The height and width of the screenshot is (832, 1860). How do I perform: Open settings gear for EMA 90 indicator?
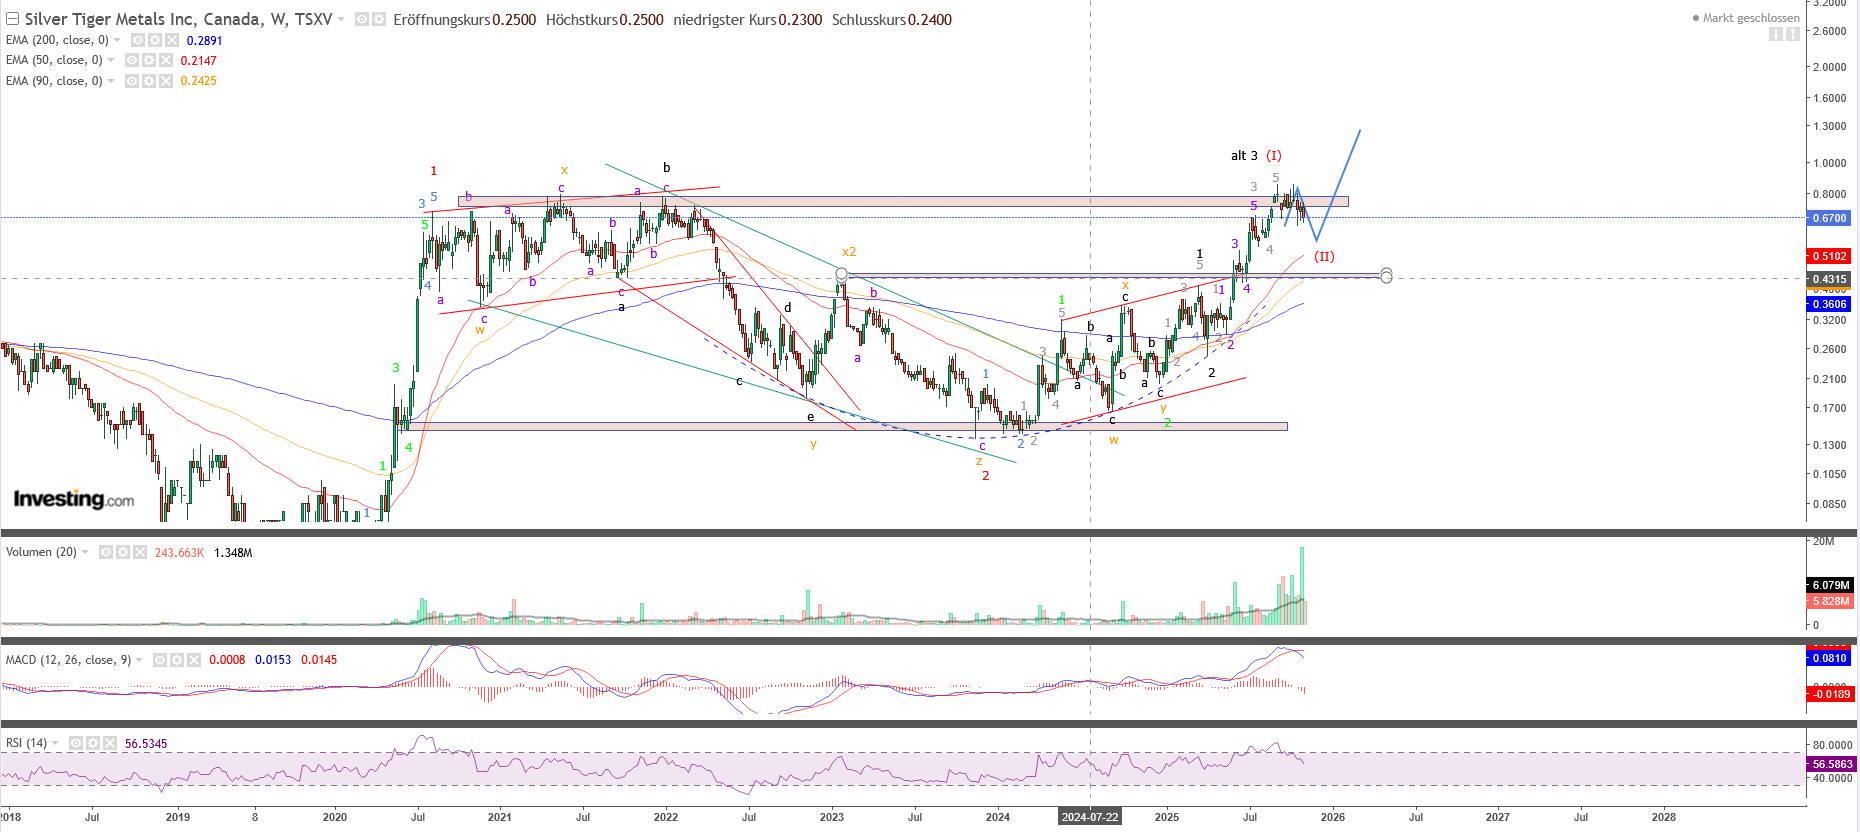pos(148,81)
